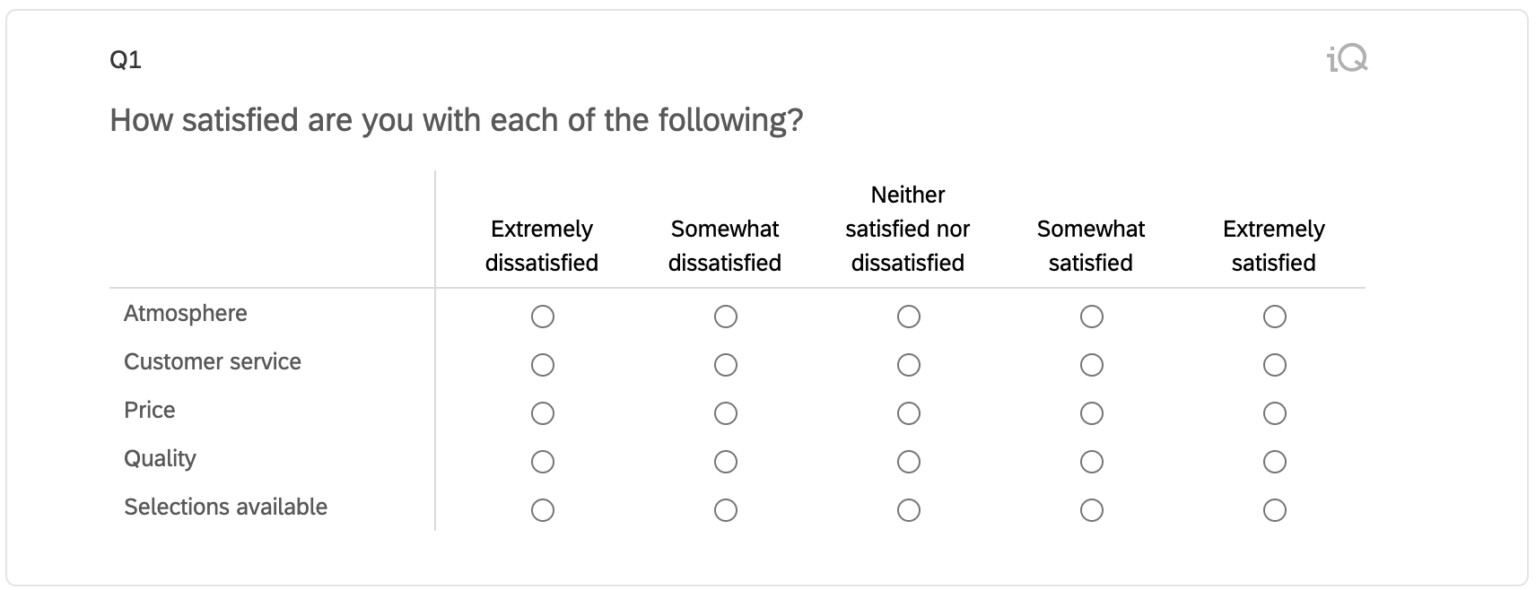This screenshot has width=1536, height=590.
Task: Select Extremely satisfied for Atmosphere
Action: [1274, 317]
